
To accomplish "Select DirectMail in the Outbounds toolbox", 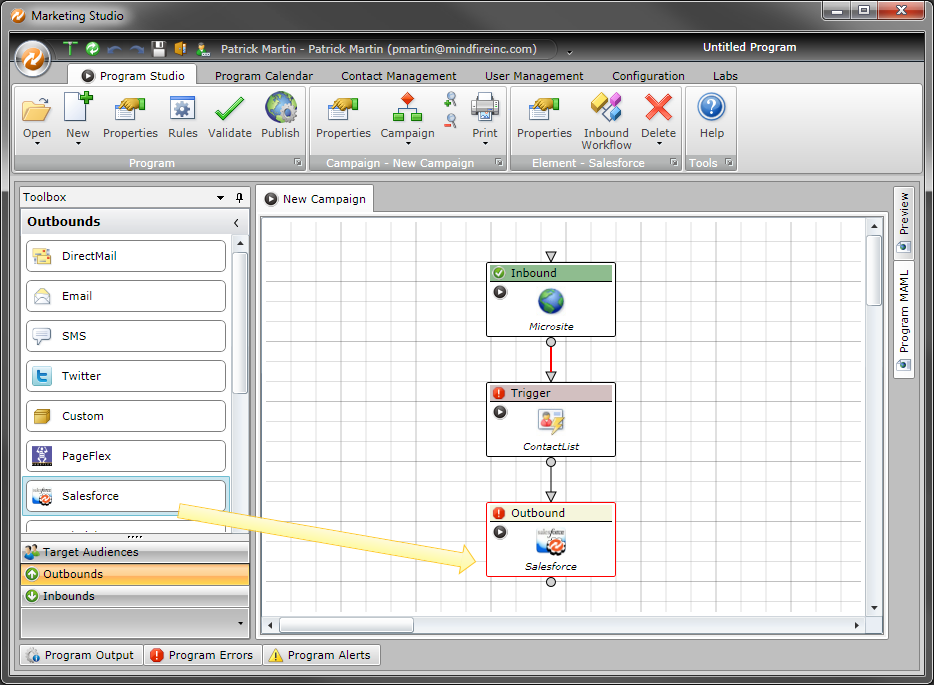I will tap(126, 256).
